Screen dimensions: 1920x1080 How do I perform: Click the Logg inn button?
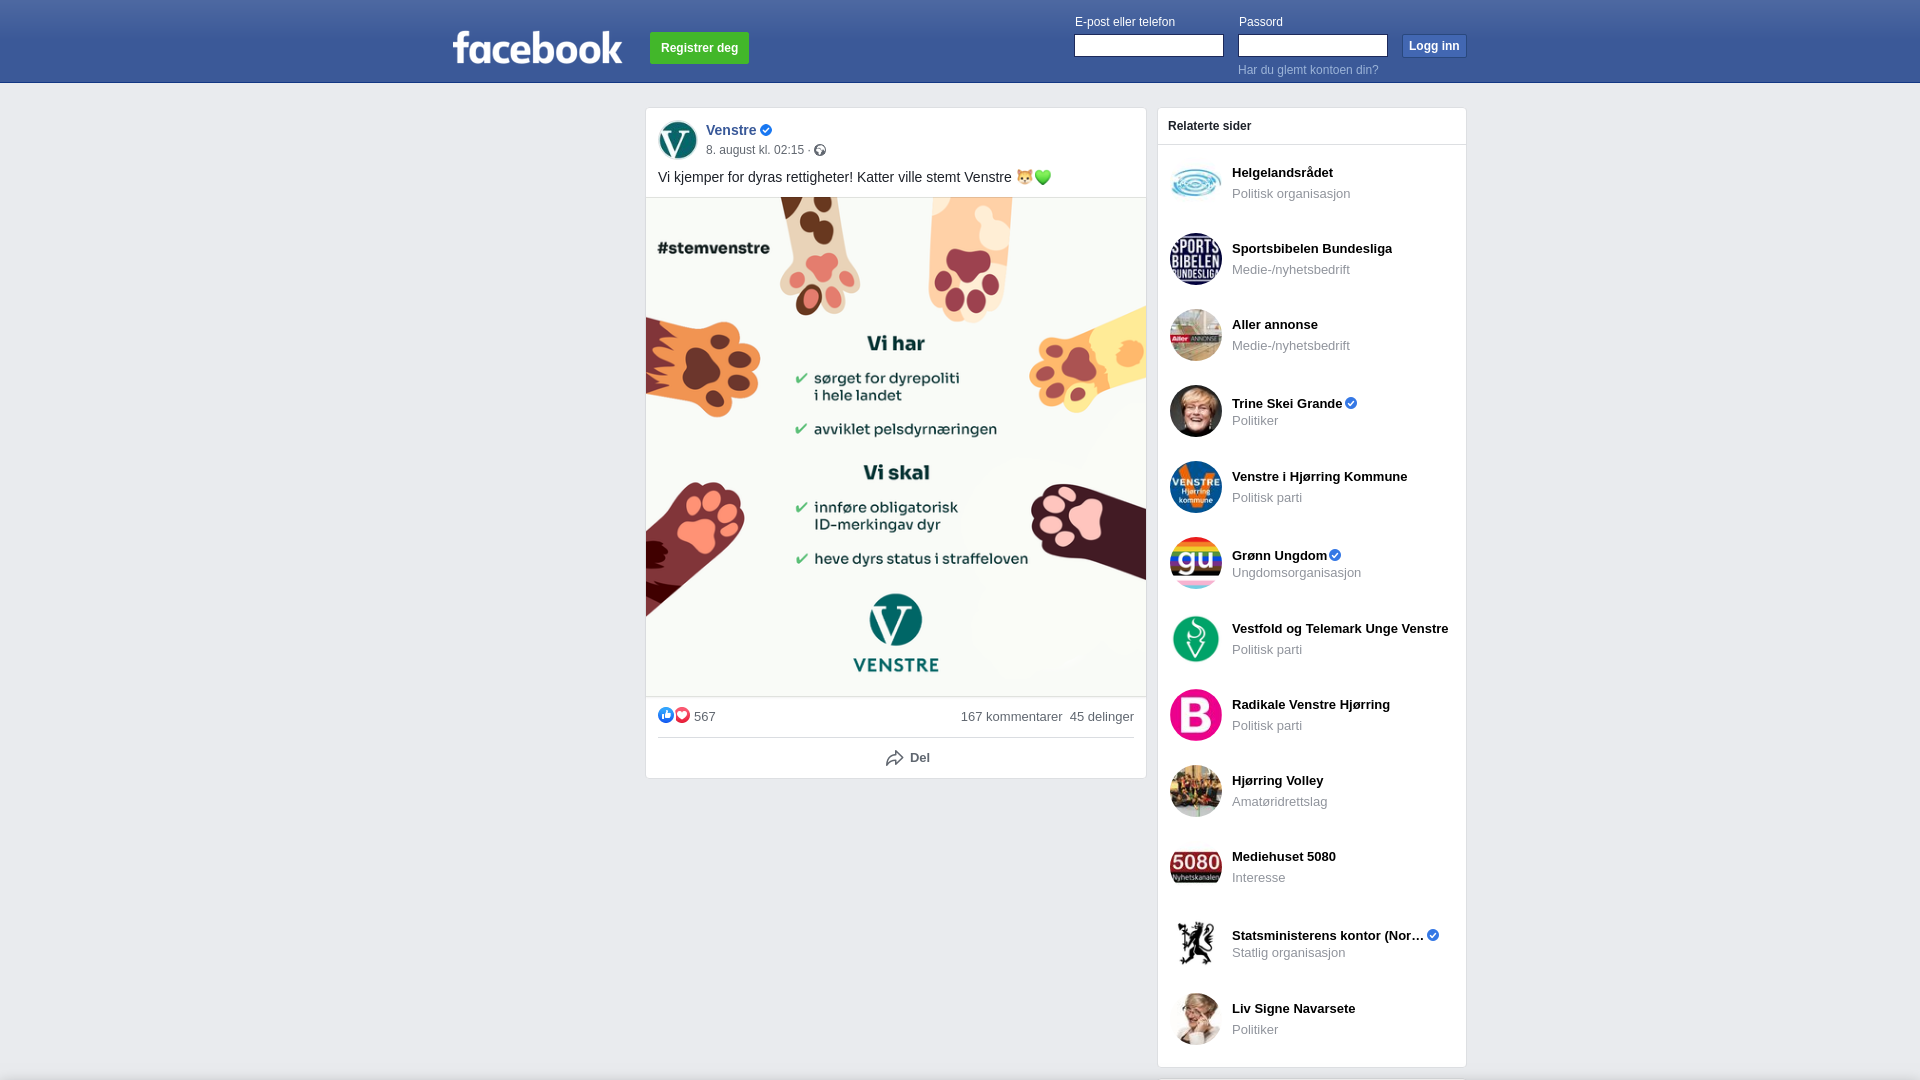pos(1434,46)
